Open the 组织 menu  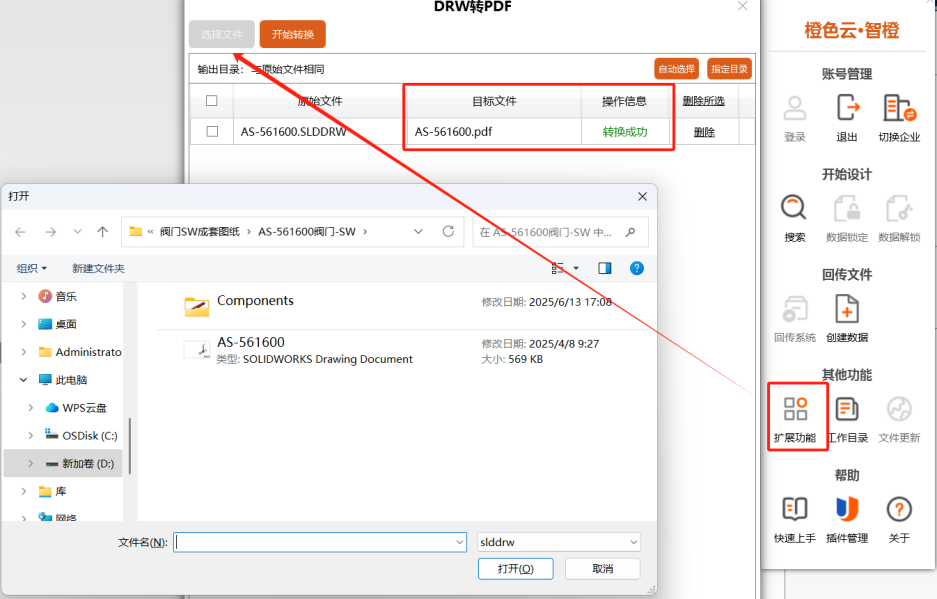click(32, 268)
